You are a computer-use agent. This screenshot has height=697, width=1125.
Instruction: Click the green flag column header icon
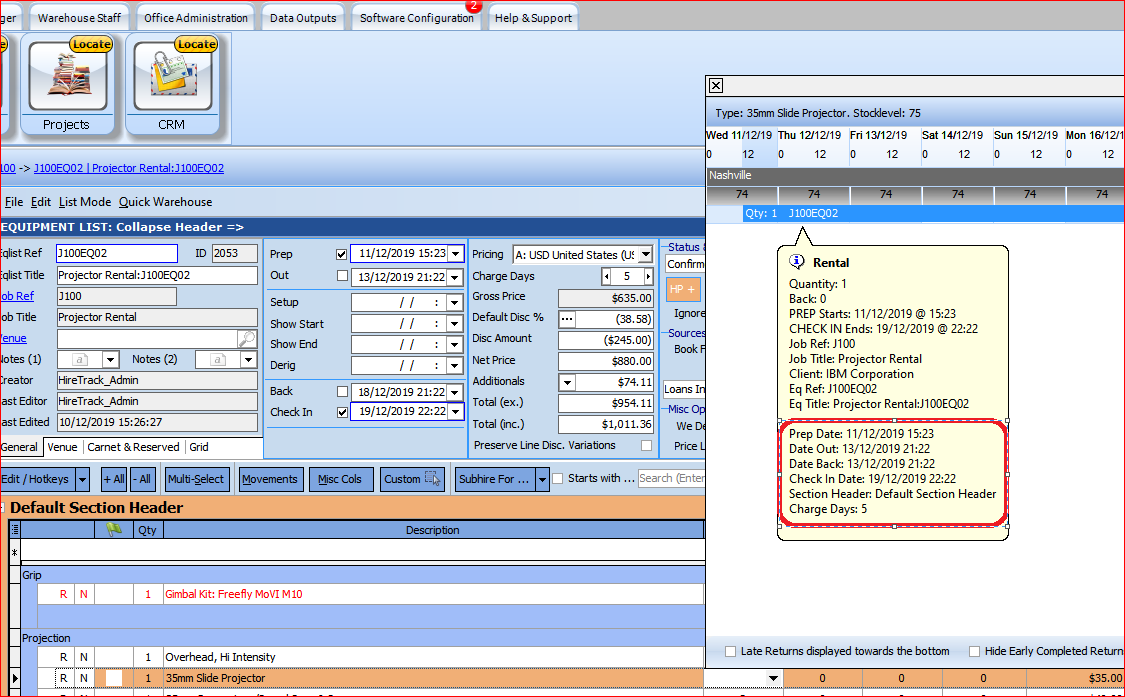114,530
